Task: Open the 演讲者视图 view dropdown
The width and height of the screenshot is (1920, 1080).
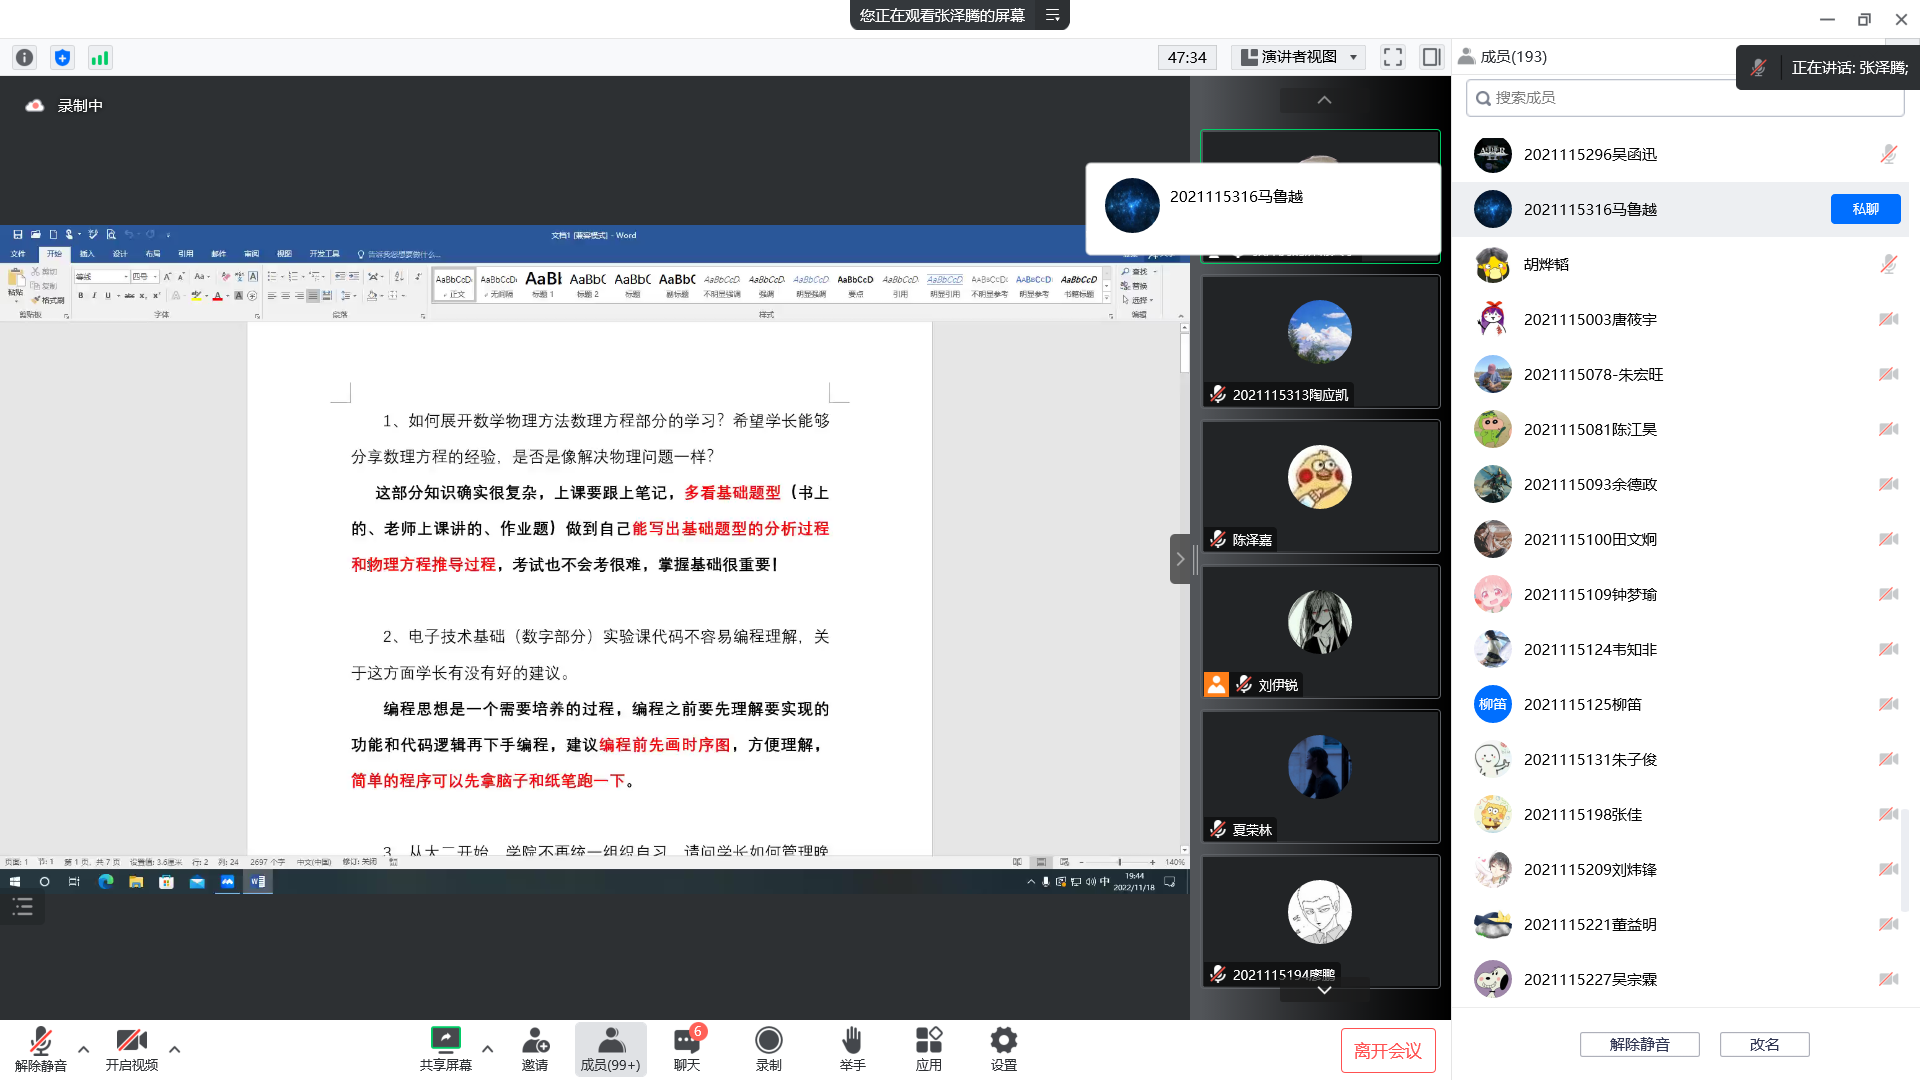Action: (1300, 57)
